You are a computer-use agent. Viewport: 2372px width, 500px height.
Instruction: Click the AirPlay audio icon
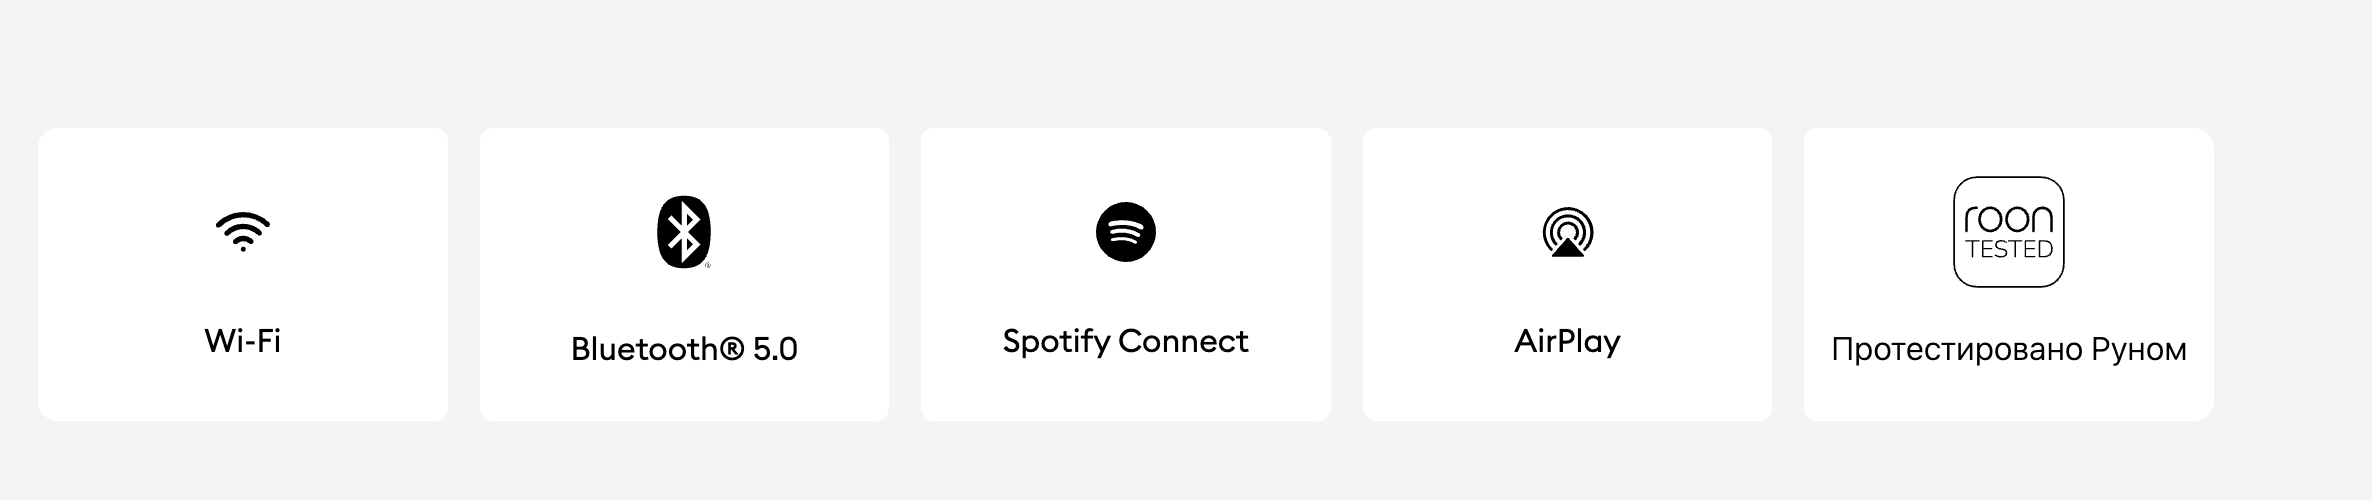click(1567, 232)
